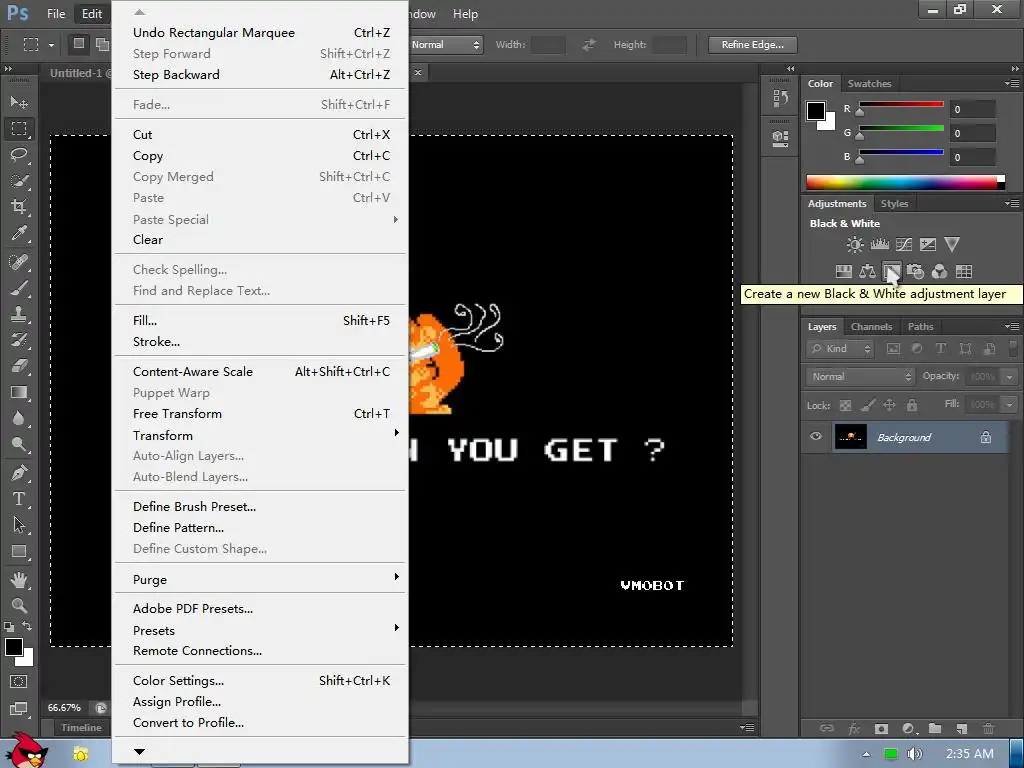This screenshot has height=768, width=1024.
Task: Toggle lock transparent pixels
Action: pos(845,406)
